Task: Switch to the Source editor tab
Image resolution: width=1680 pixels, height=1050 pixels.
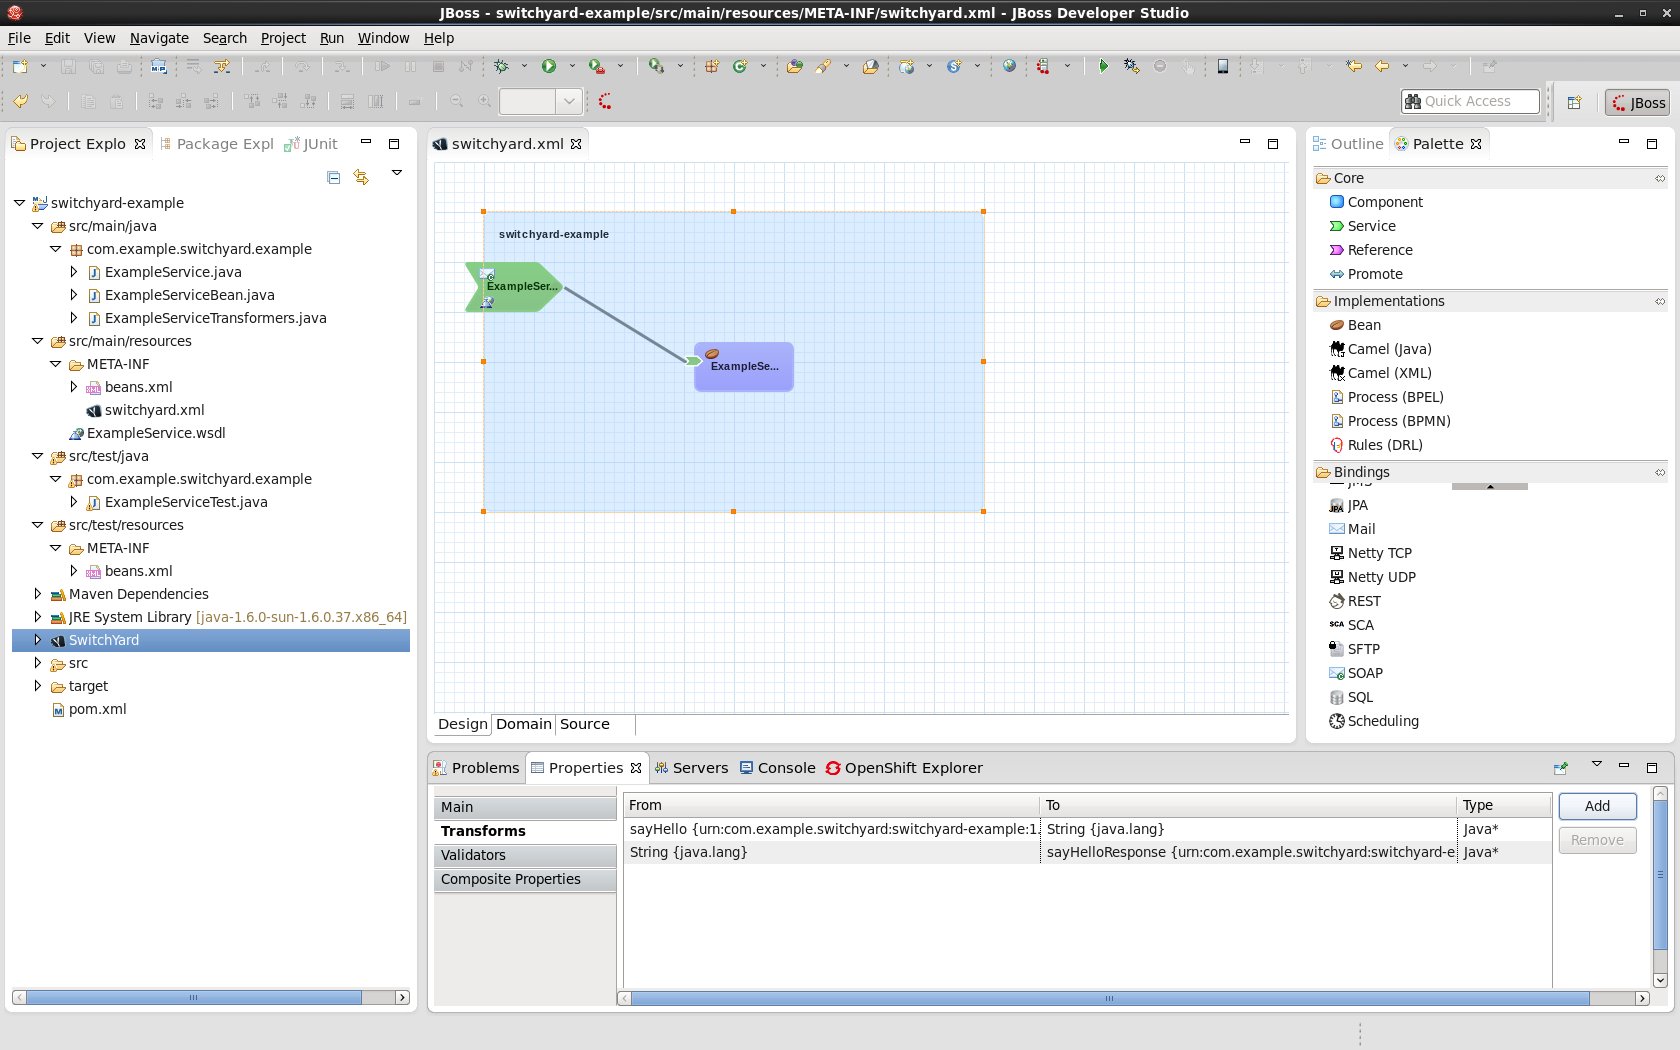Action: pyautogui.click(x=585, y=724)
